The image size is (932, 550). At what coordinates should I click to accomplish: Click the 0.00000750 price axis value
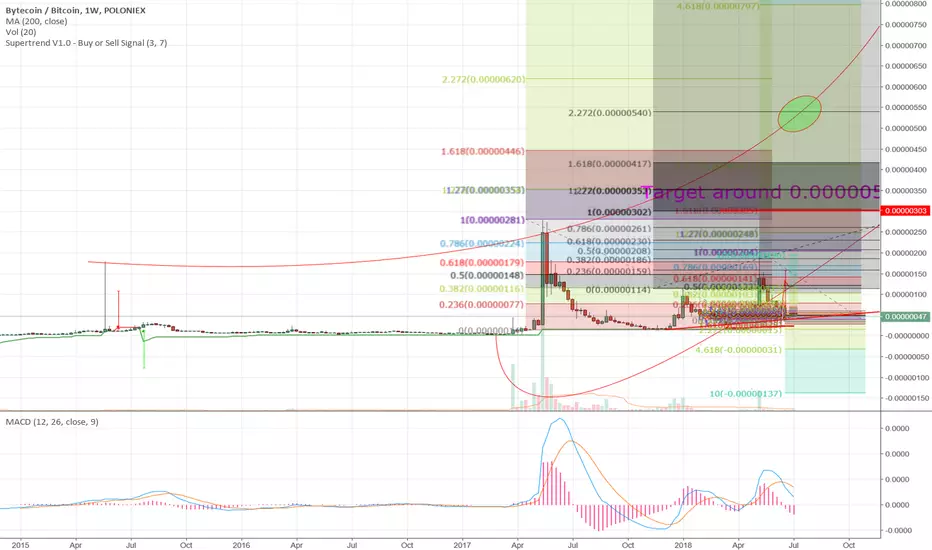coord(906,25)
